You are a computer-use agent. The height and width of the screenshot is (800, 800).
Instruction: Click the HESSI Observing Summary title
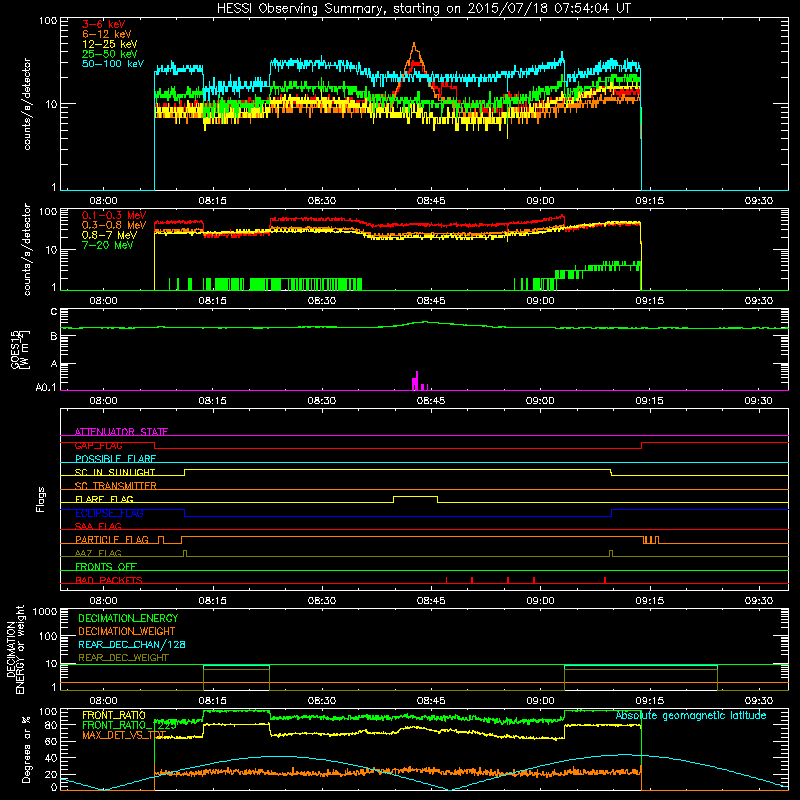[x=423, y=8]
